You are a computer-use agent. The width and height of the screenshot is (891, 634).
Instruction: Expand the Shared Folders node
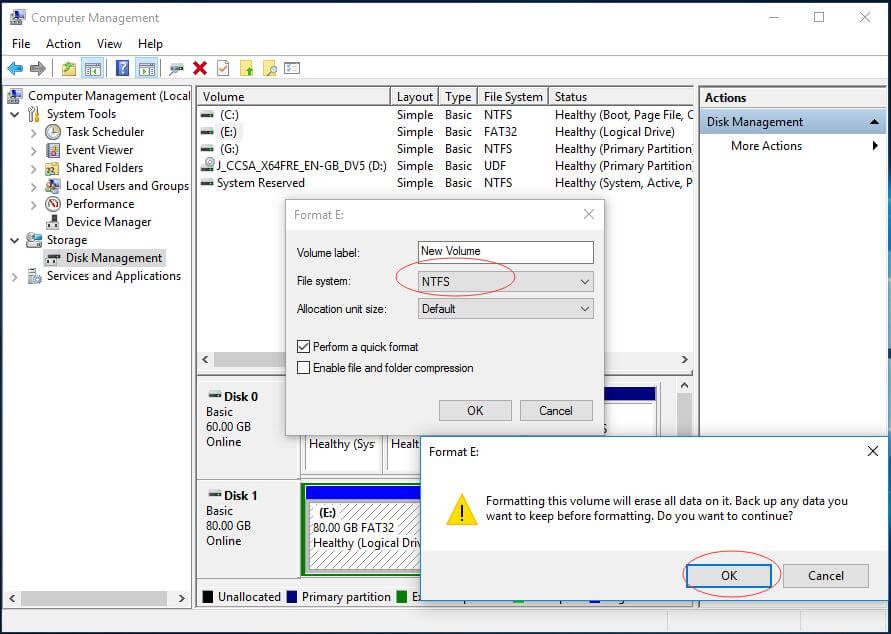(x=34, y=169)
